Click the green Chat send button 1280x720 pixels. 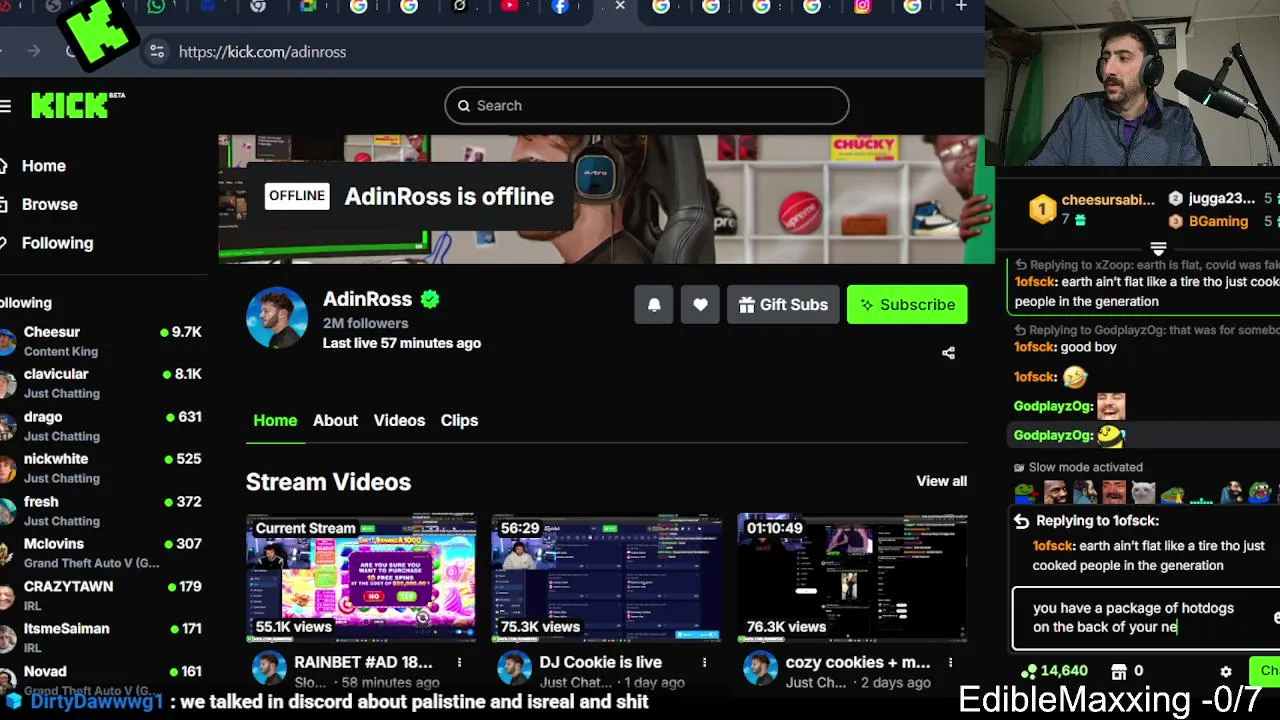(x=1265, y=671)
